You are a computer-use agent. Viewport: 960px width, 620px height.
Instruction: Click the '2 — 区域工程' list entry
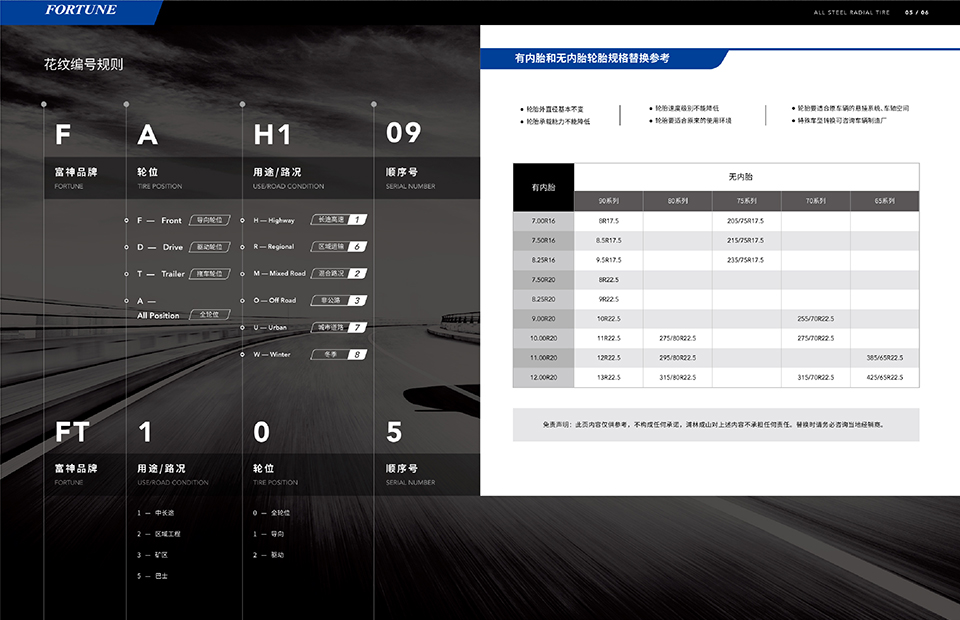[x=159, y=534]
